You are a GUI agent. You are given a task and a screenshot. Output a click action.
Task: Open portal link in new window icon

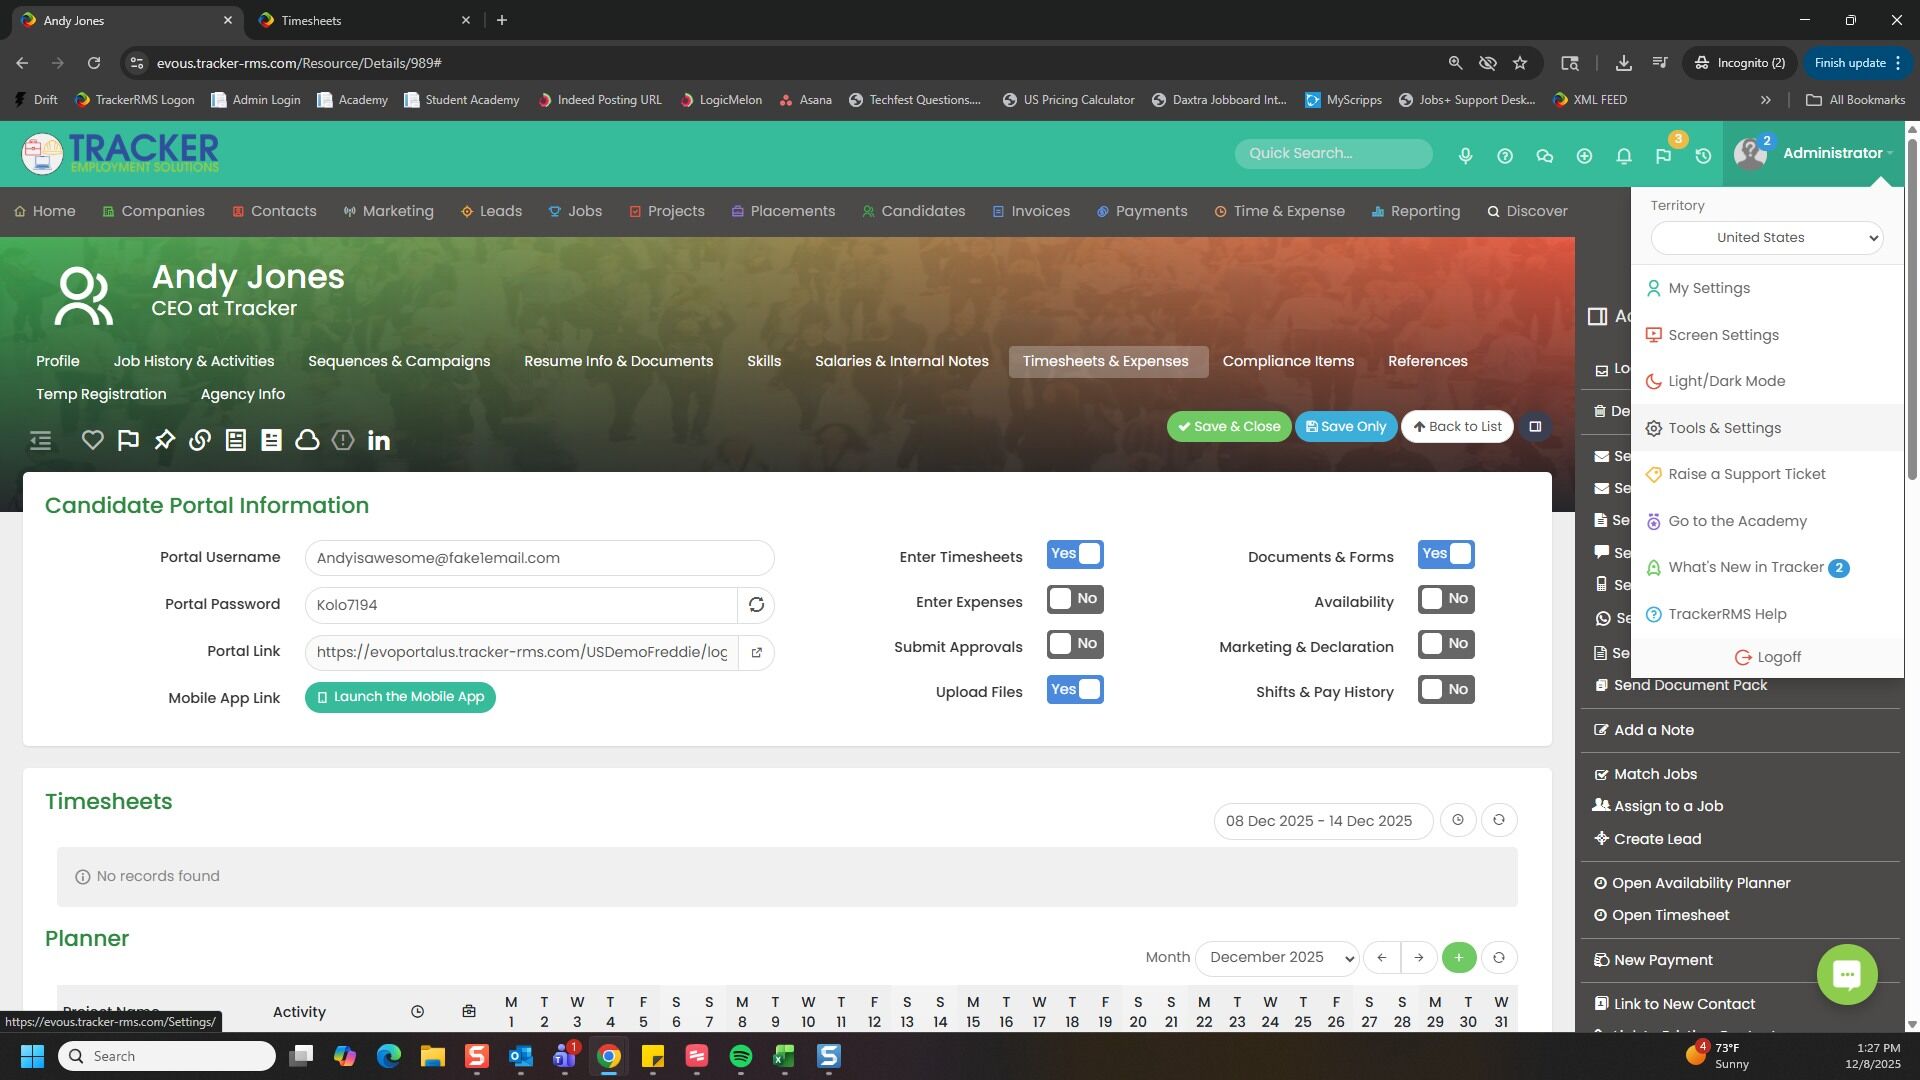756,652
